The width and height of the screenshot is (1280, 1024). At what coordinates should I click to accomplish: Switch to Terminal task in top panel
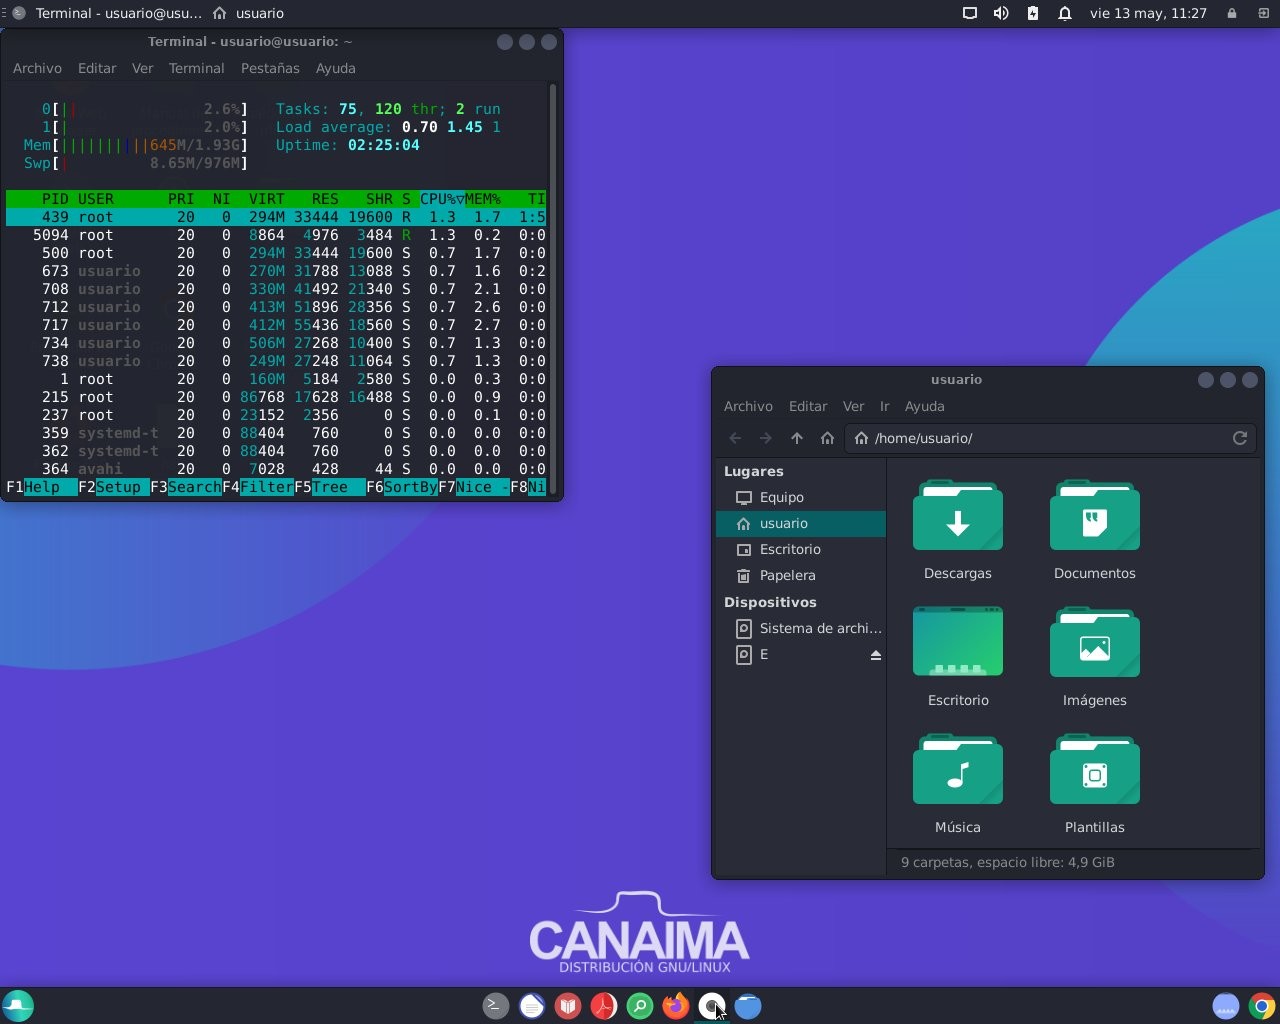105,13
